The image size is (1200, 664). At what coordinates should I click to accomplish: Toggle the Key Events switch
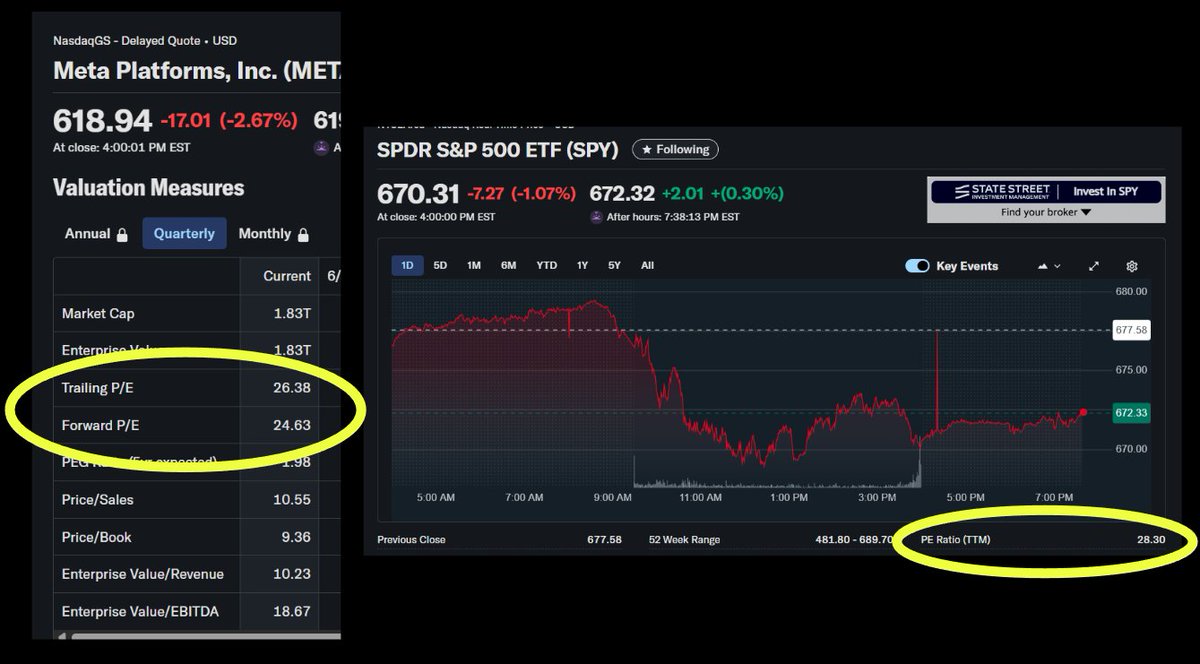(x=917, y=266)
